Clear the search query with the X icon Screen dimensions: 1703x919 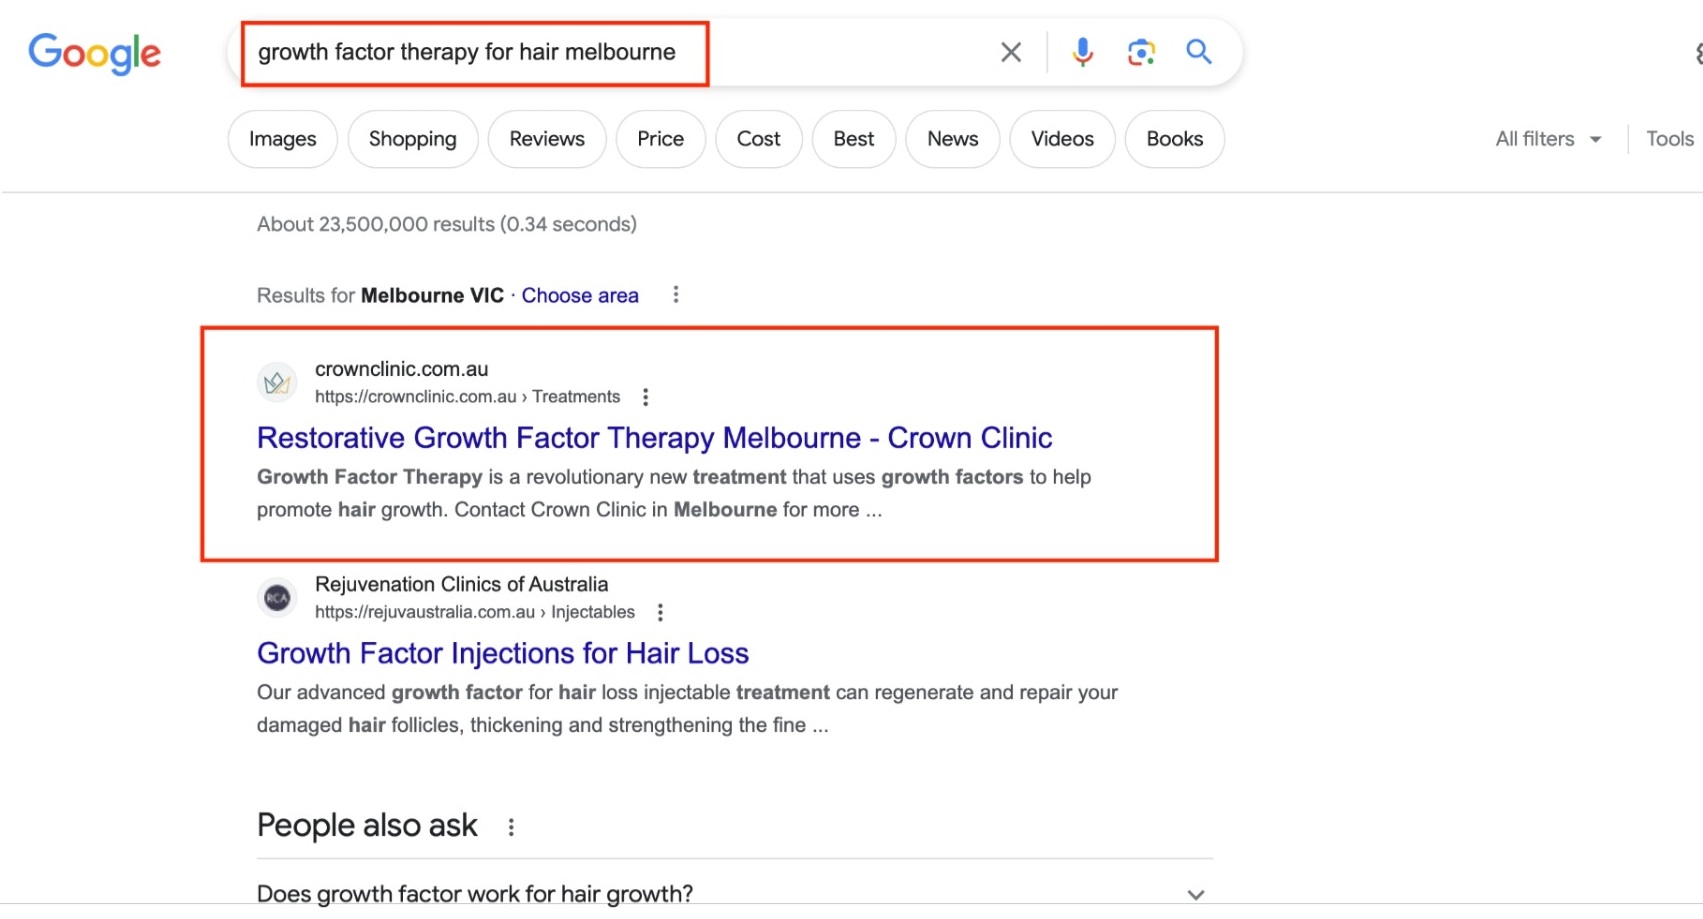(x=1011, y=52)
